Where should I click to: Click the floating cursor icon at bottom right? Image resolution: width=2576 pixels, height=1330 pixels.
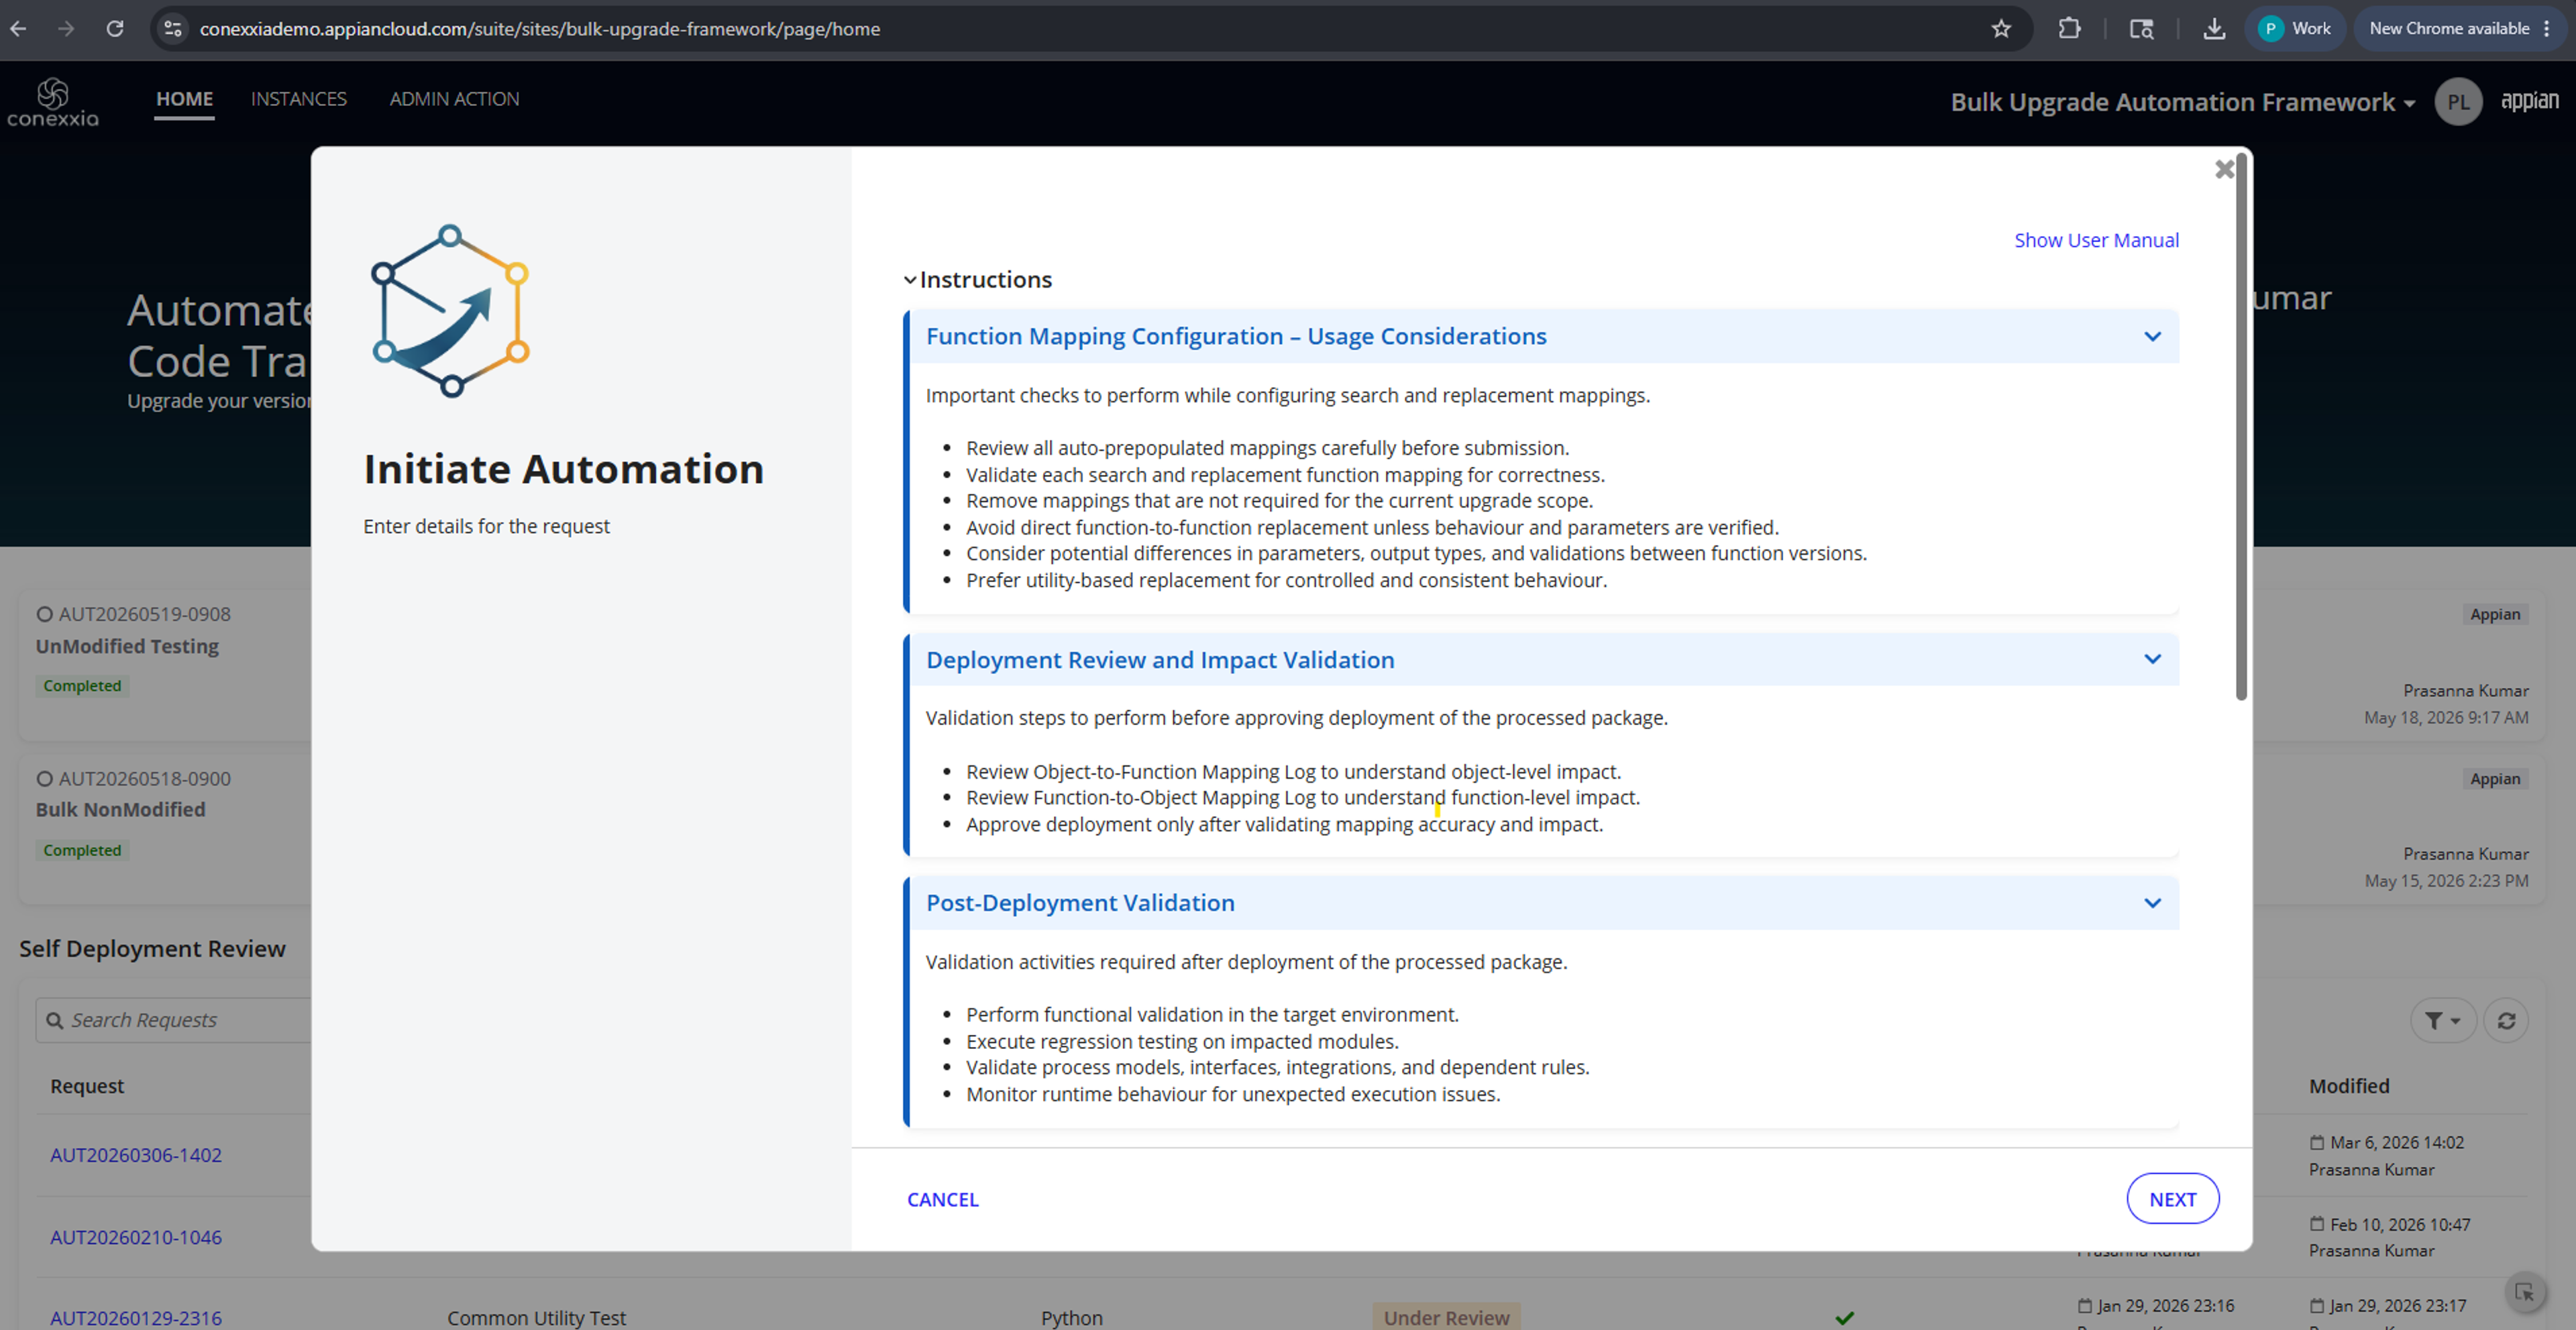click(2525, 1292)
